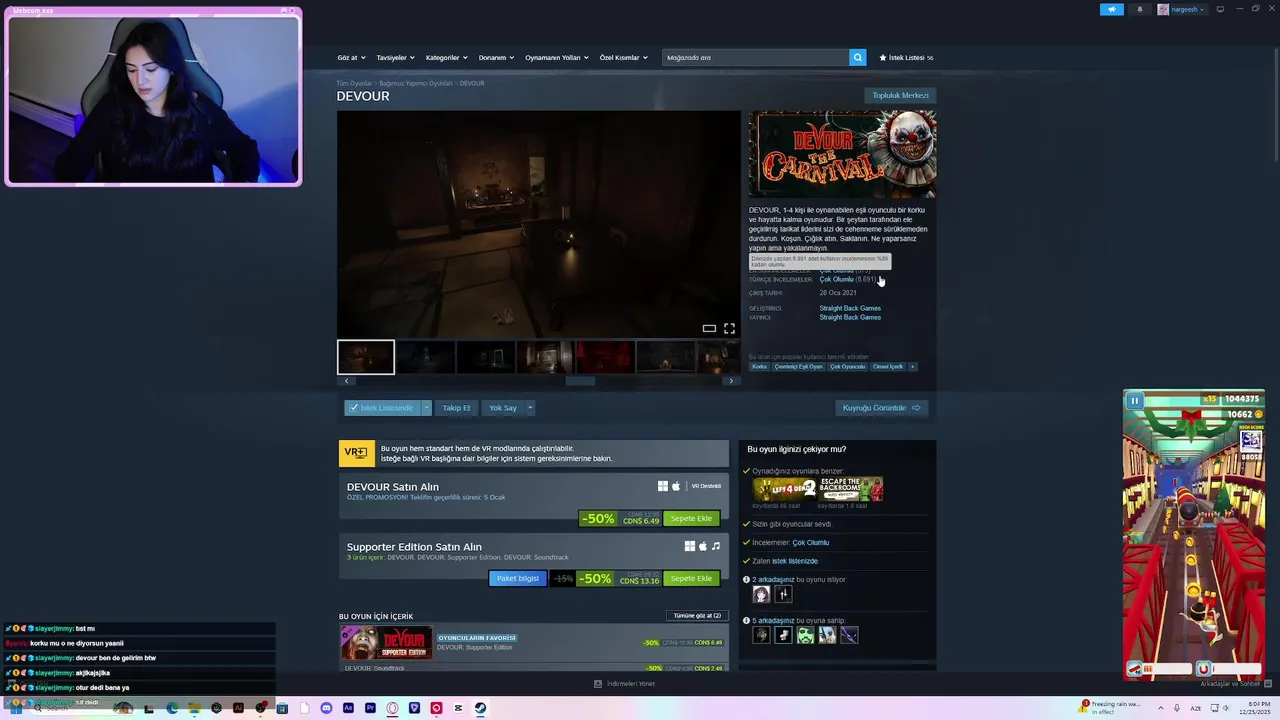Open Microsoft Edge from the taskbar
The height and width of the screenshot is (720, 1280).
[172, 708]
